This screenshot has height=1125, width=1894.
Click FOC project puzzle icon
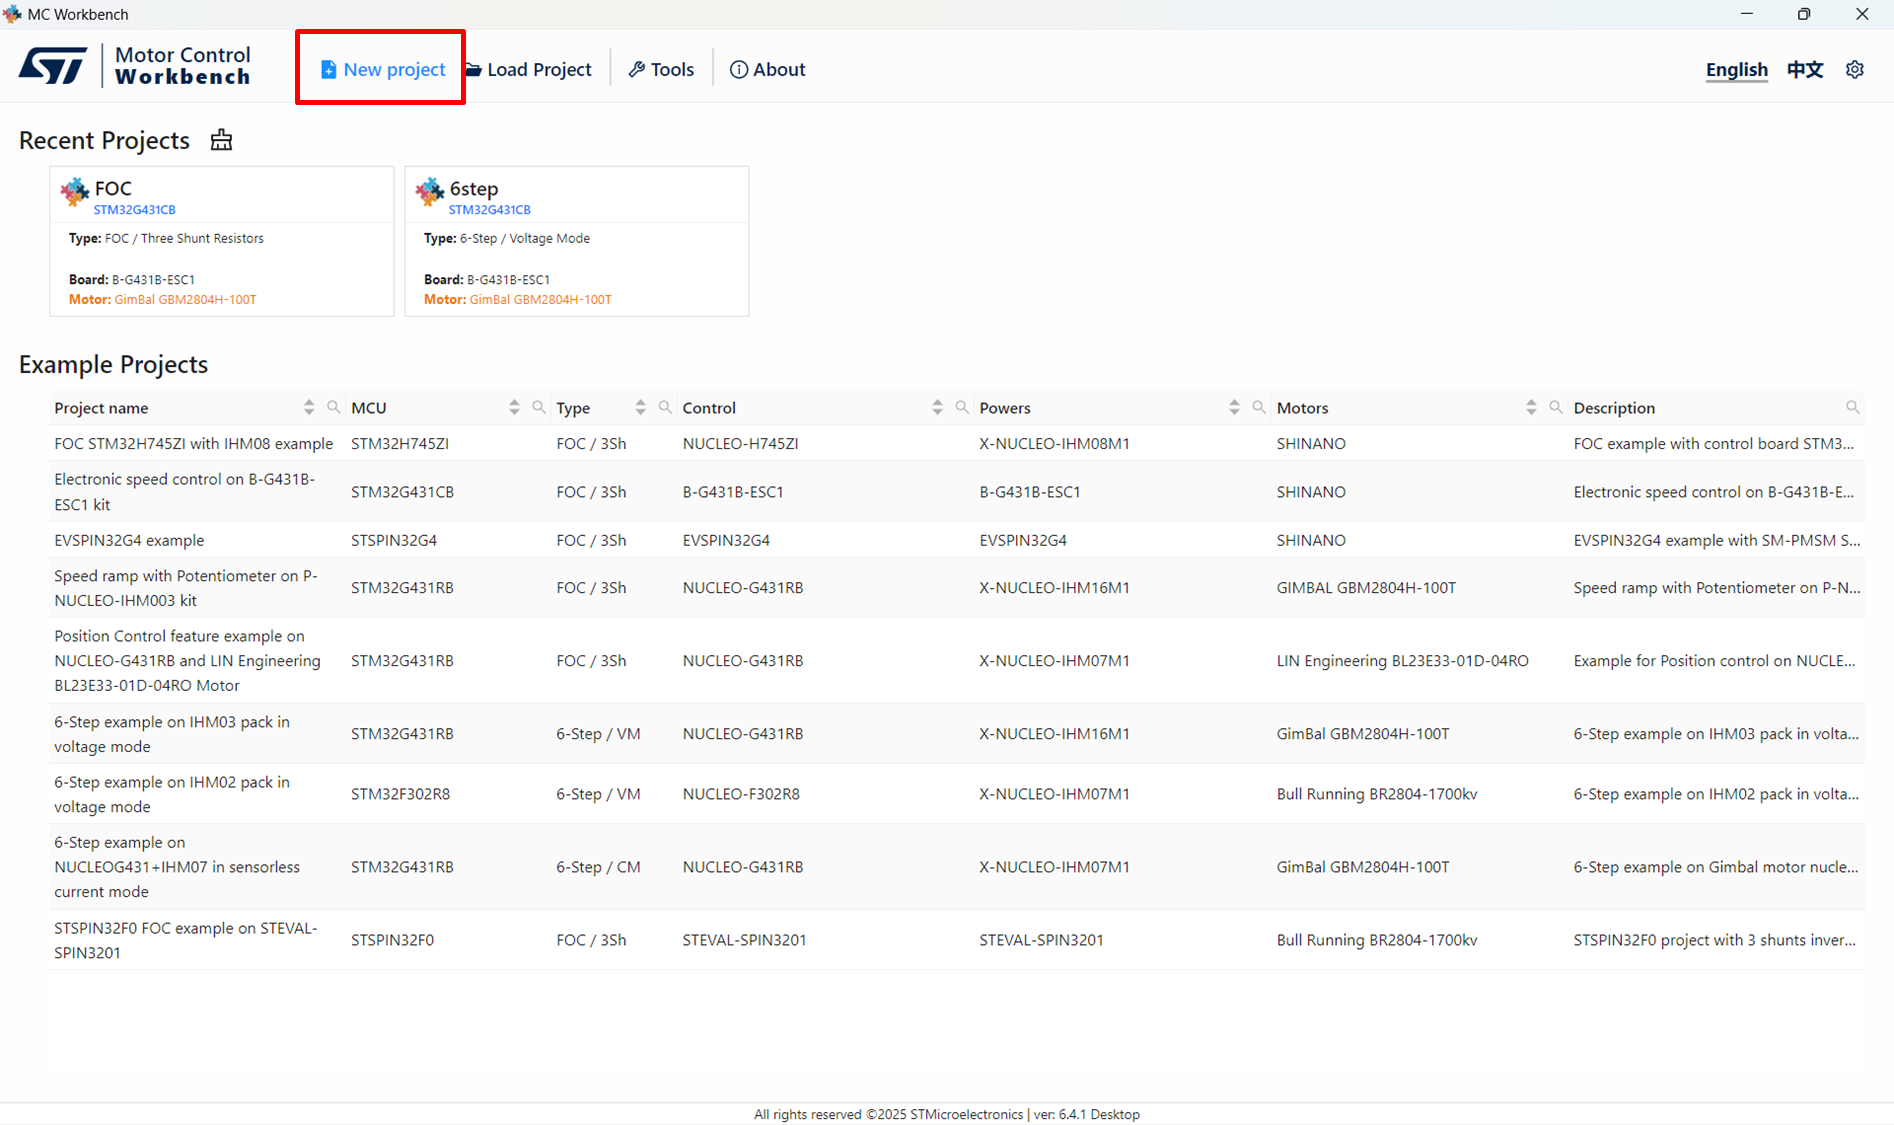click(x=74, y=191)
